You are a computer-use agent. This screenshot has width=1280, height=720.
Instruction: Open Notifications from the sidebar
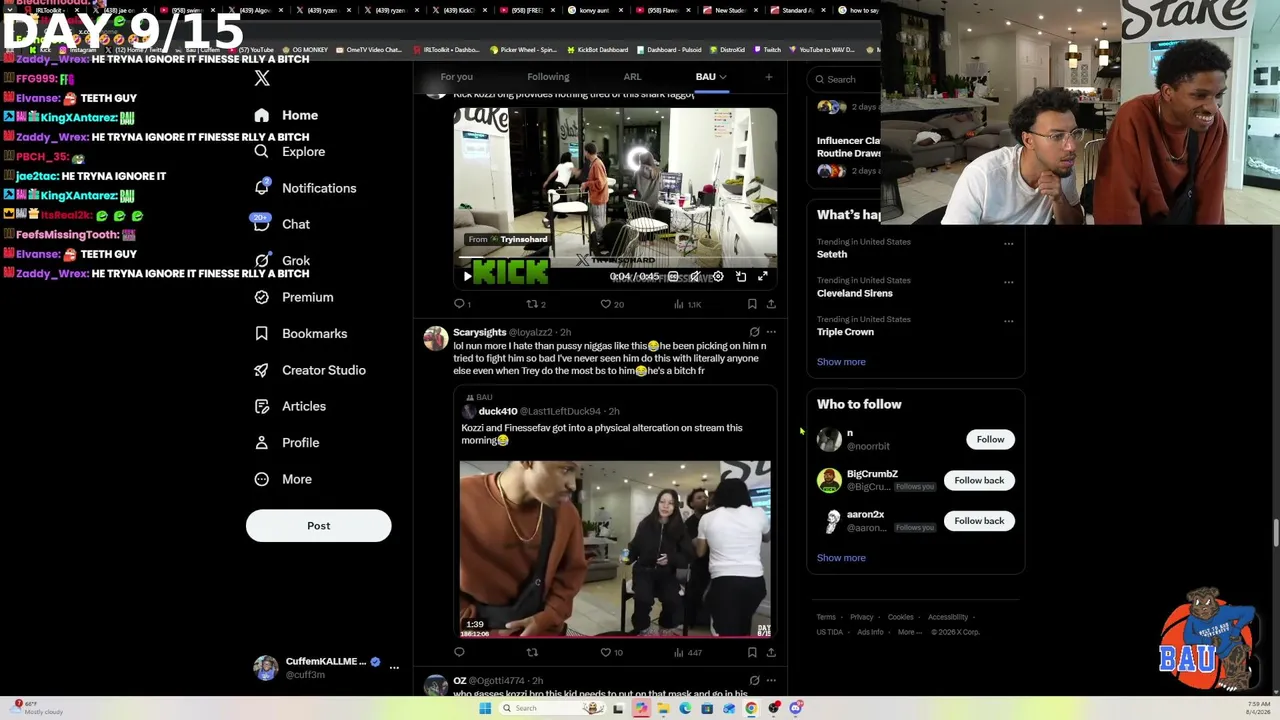[304, 188]
